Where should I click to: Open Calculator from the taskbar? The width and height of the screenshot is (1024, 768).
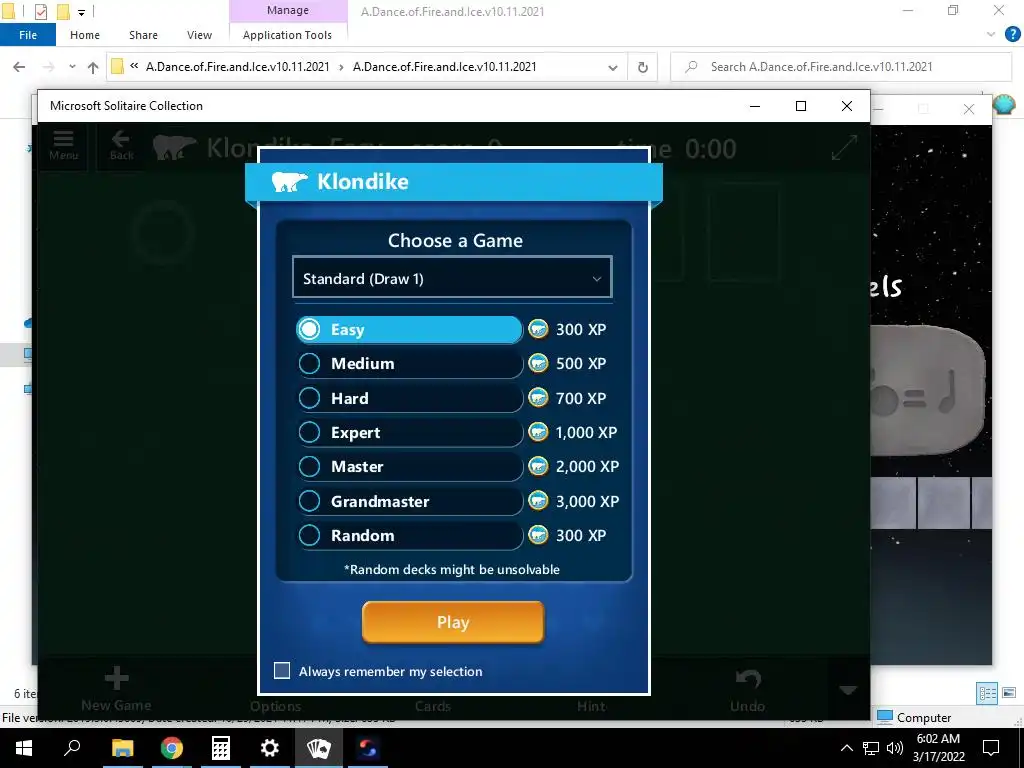pyautogui.click(x=221, y=748)
